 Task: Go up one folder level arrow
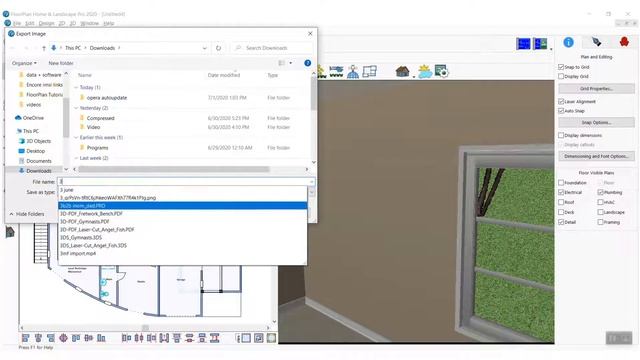pyautogui.click(x=44, y=48)
